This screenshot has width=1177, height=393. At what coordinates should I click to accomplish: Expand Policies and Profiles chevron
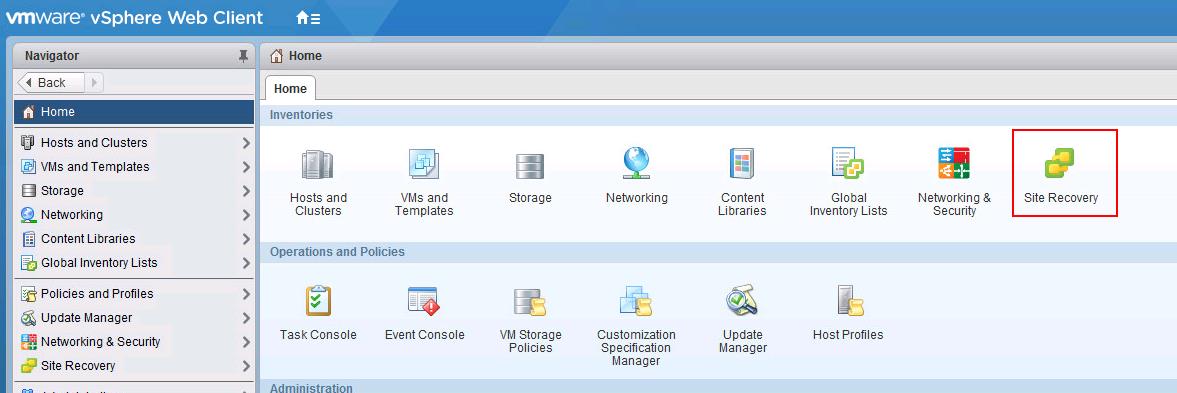point(245,293)
